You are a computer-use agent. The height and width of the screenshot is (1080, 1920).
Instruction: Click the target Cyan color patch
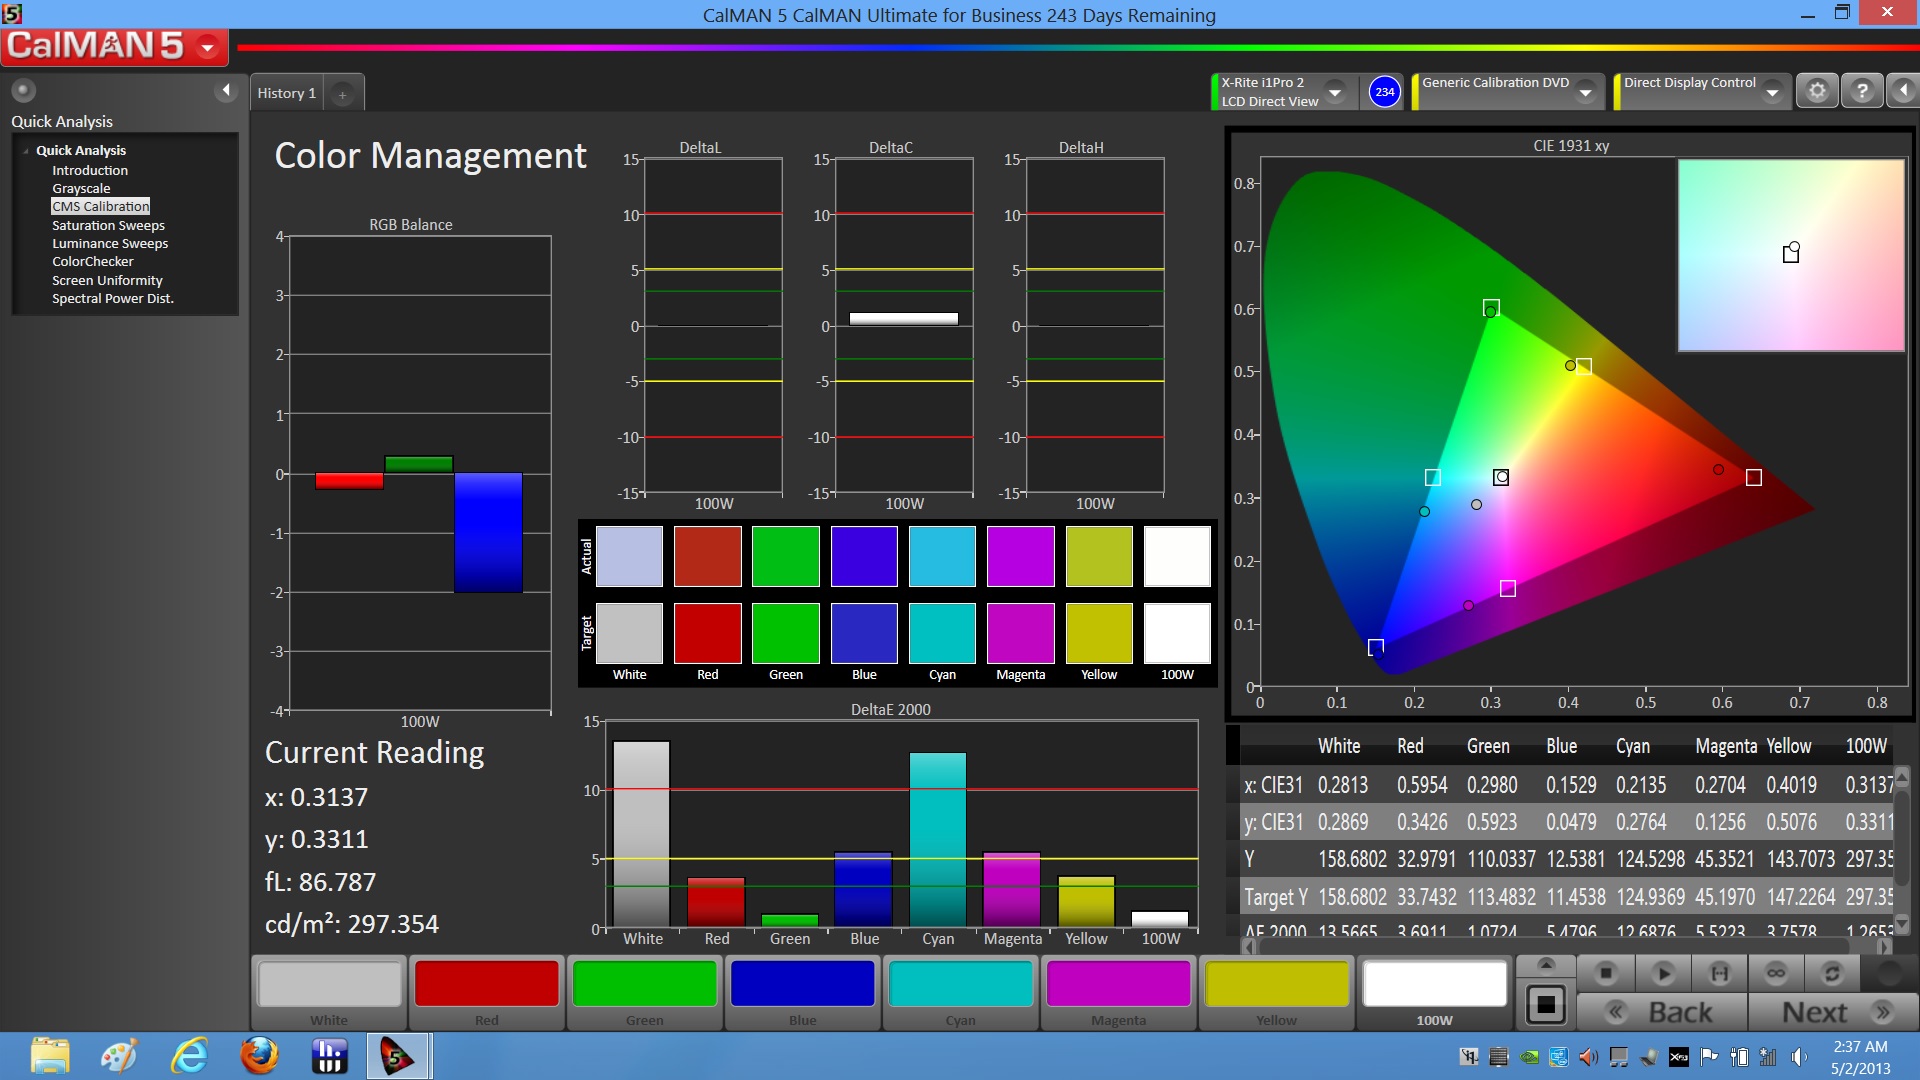(942, 632)
